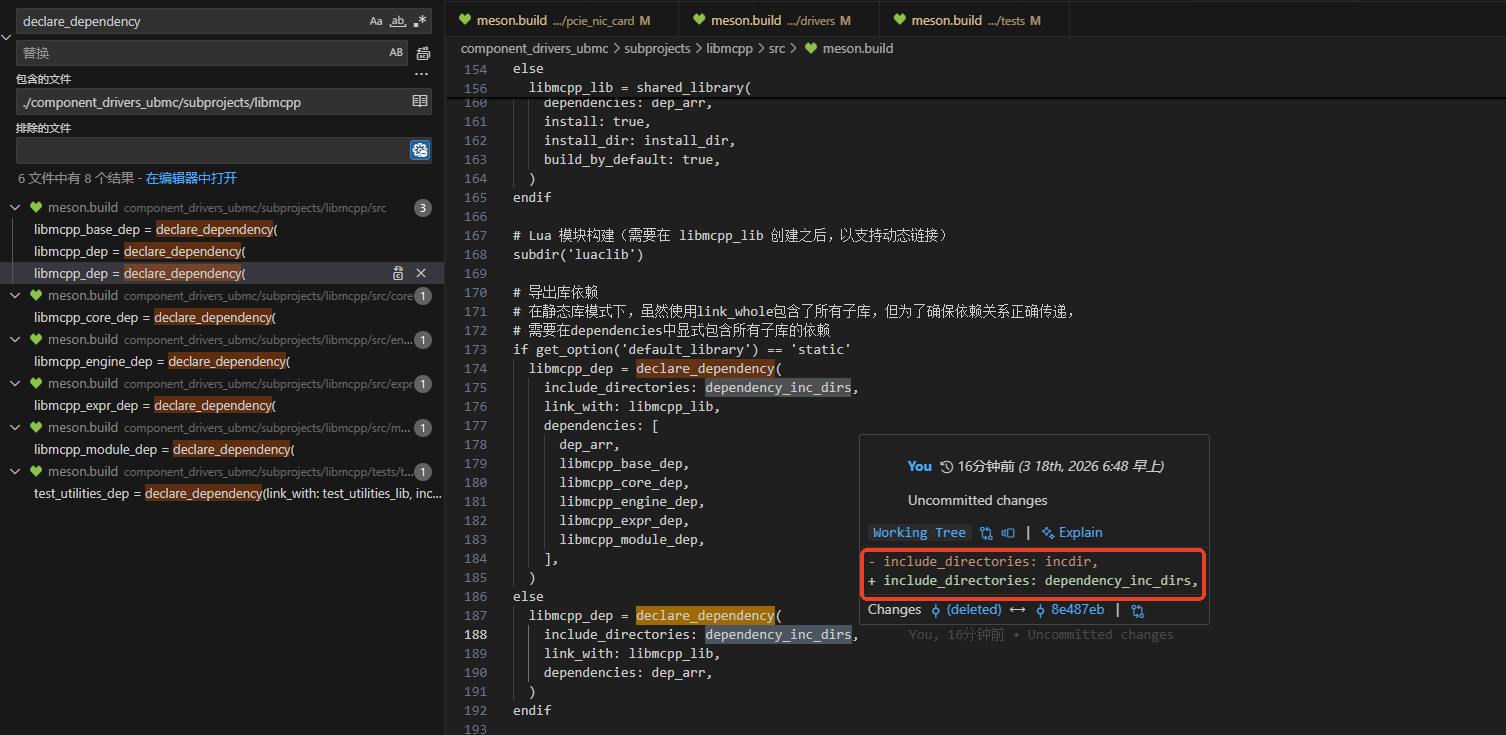Collapse libmcpp/src/core meson.build results
Viewport: 1506px width, 735px height.
point(15,296)
